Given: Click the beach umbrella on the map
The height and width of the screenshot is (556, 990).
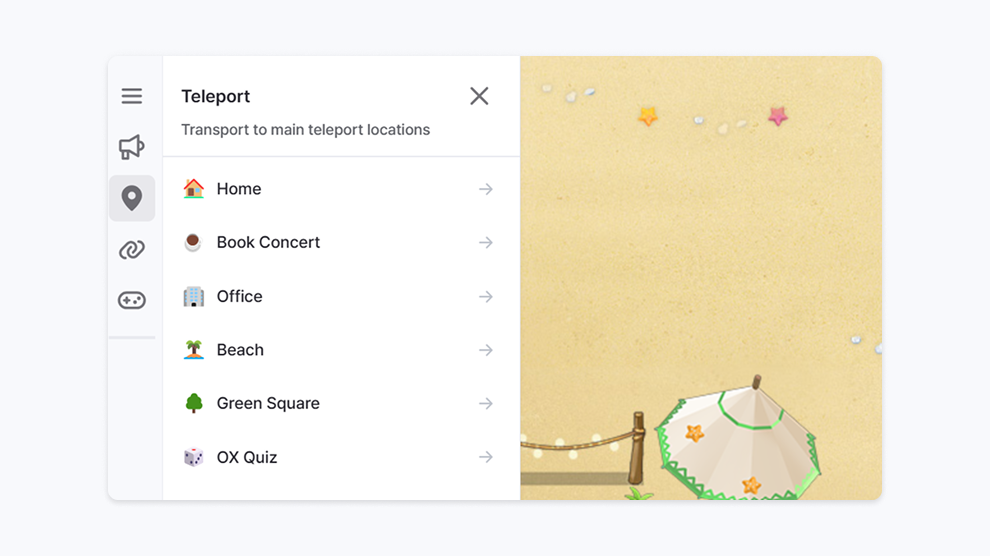Looking at the screenshot, I should pyautogui.click(x=737, y=439).
